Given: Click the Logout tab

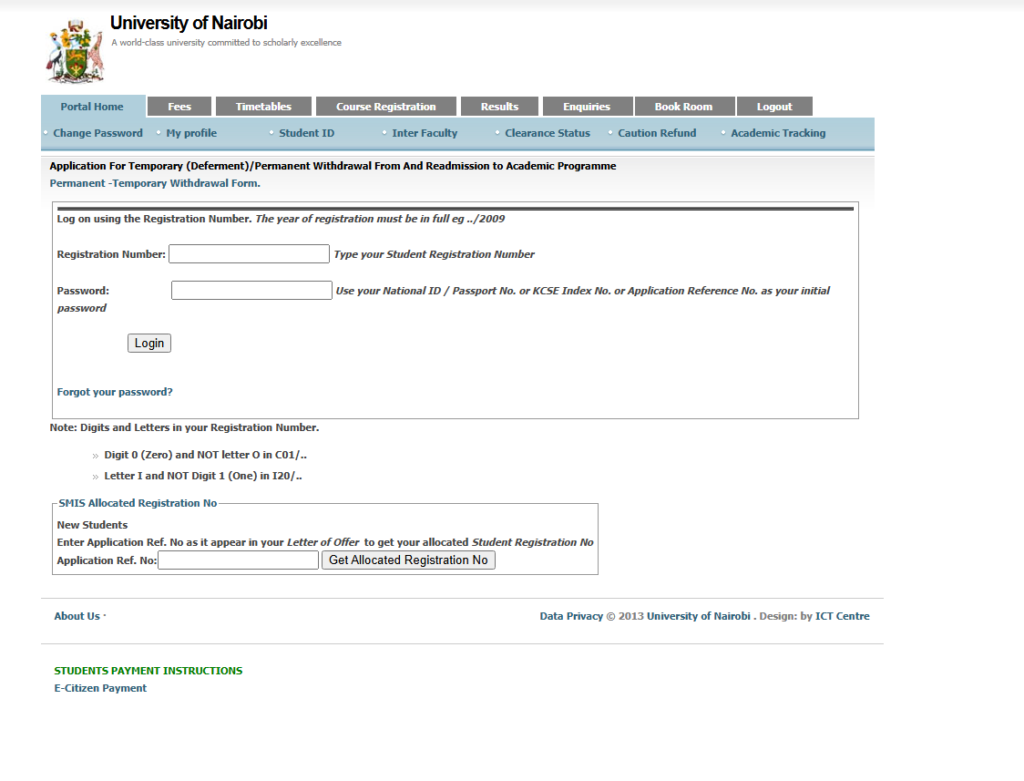Looking at the screenshot, I should tap(774, 107).
